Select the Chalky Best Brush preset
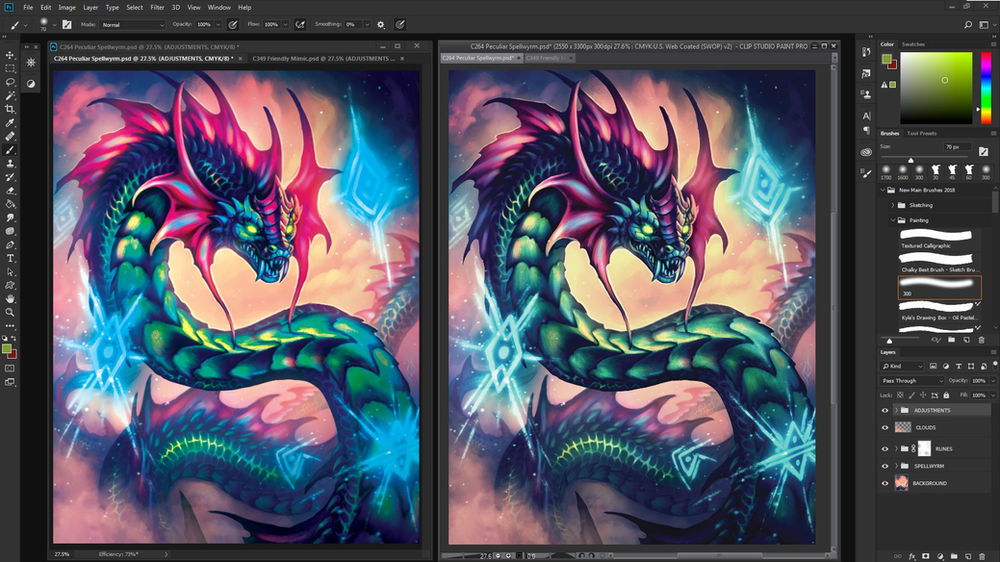 tap(939, 263)
